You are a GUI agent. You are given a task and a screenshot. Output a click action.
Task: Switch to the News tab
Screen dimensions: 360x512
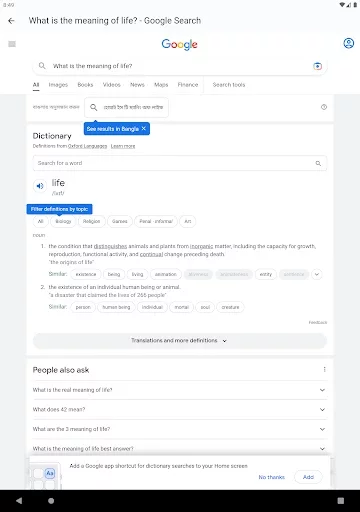pyautogui.click(x=137, y=85)
